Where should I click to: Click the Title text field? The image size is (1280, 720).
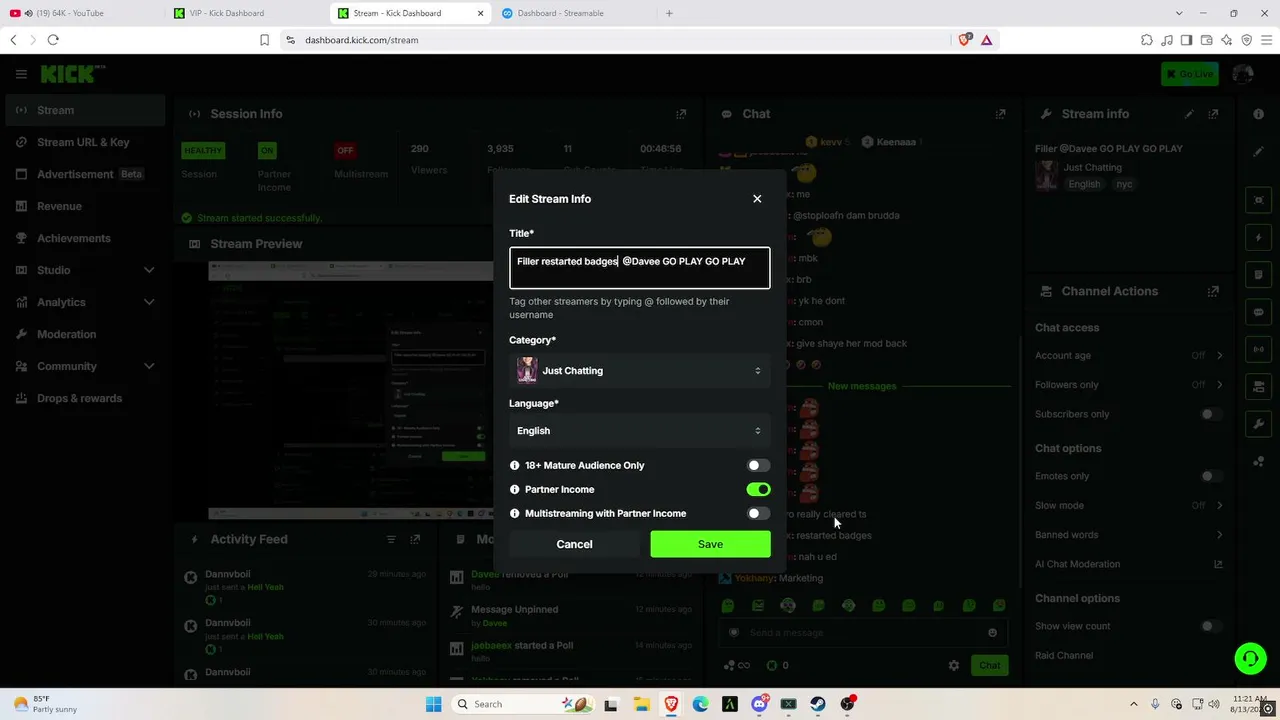click(x=640, y=268)
